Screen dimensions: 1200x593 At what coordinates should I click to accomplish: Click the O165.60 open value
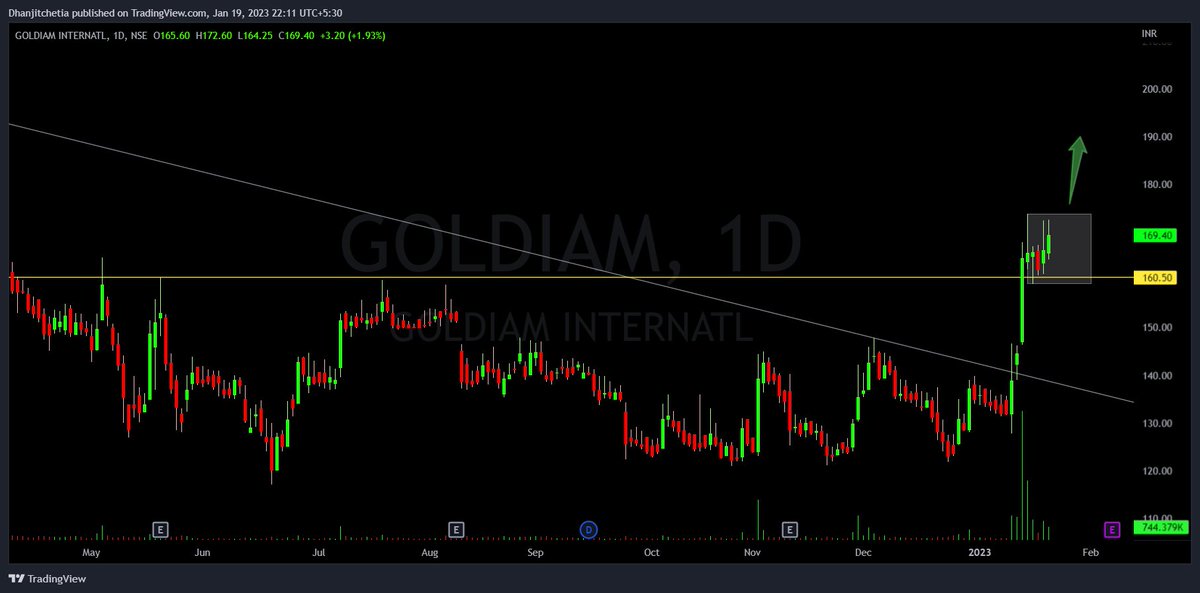click(x=169, y=35)
